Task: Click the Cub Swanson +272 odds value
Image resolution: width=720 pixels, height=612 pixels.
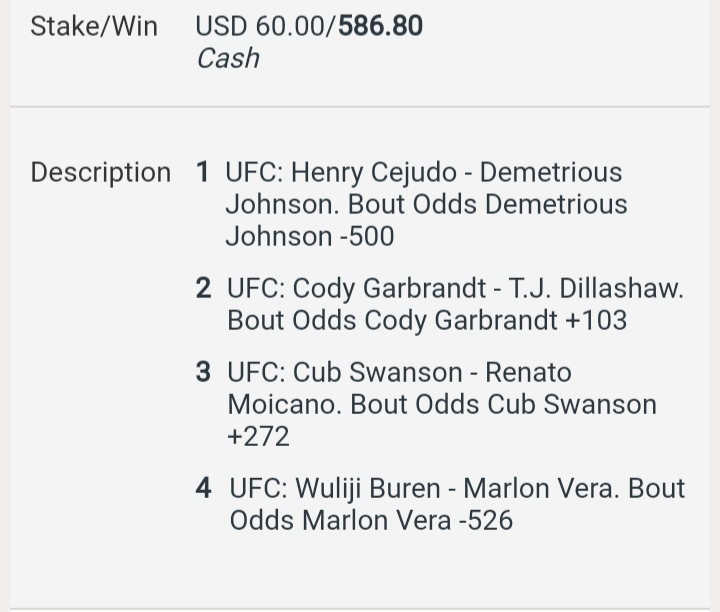Action: point(258,437)
